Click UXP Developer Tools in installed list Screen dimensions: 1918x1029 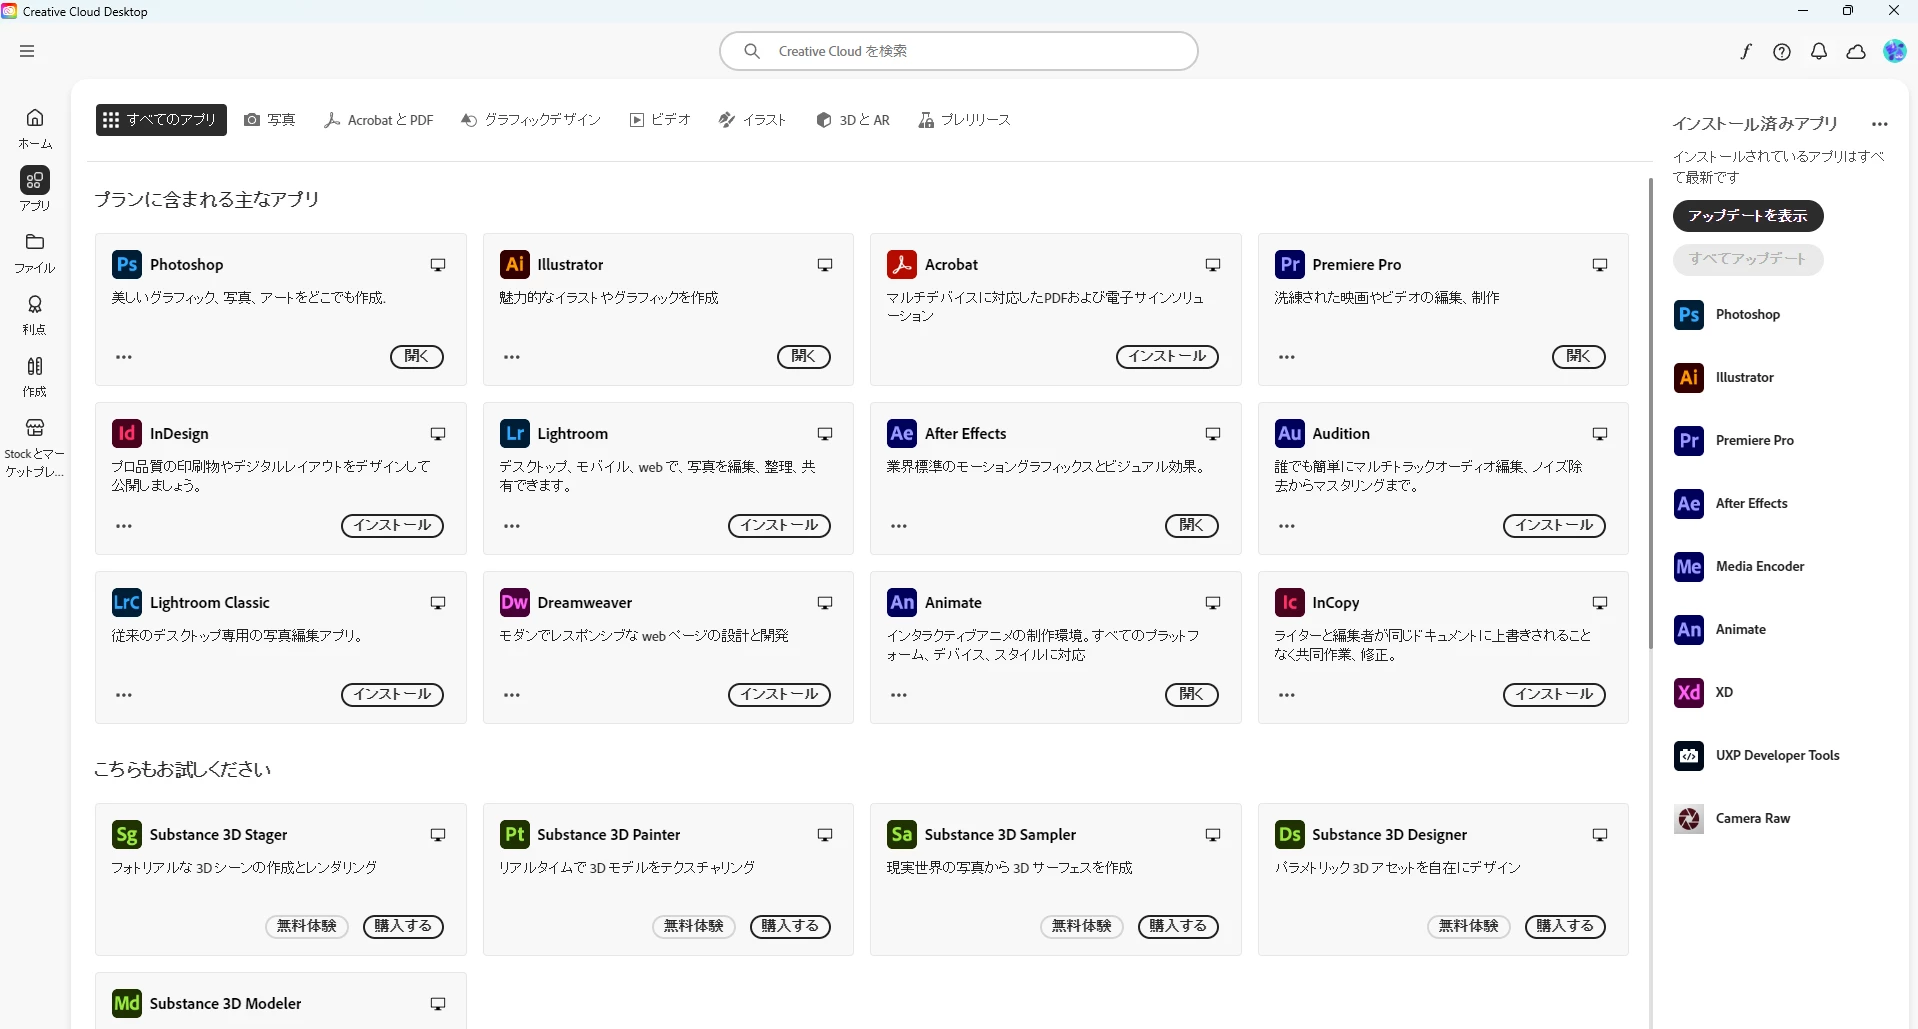(x=1757, y=756)
